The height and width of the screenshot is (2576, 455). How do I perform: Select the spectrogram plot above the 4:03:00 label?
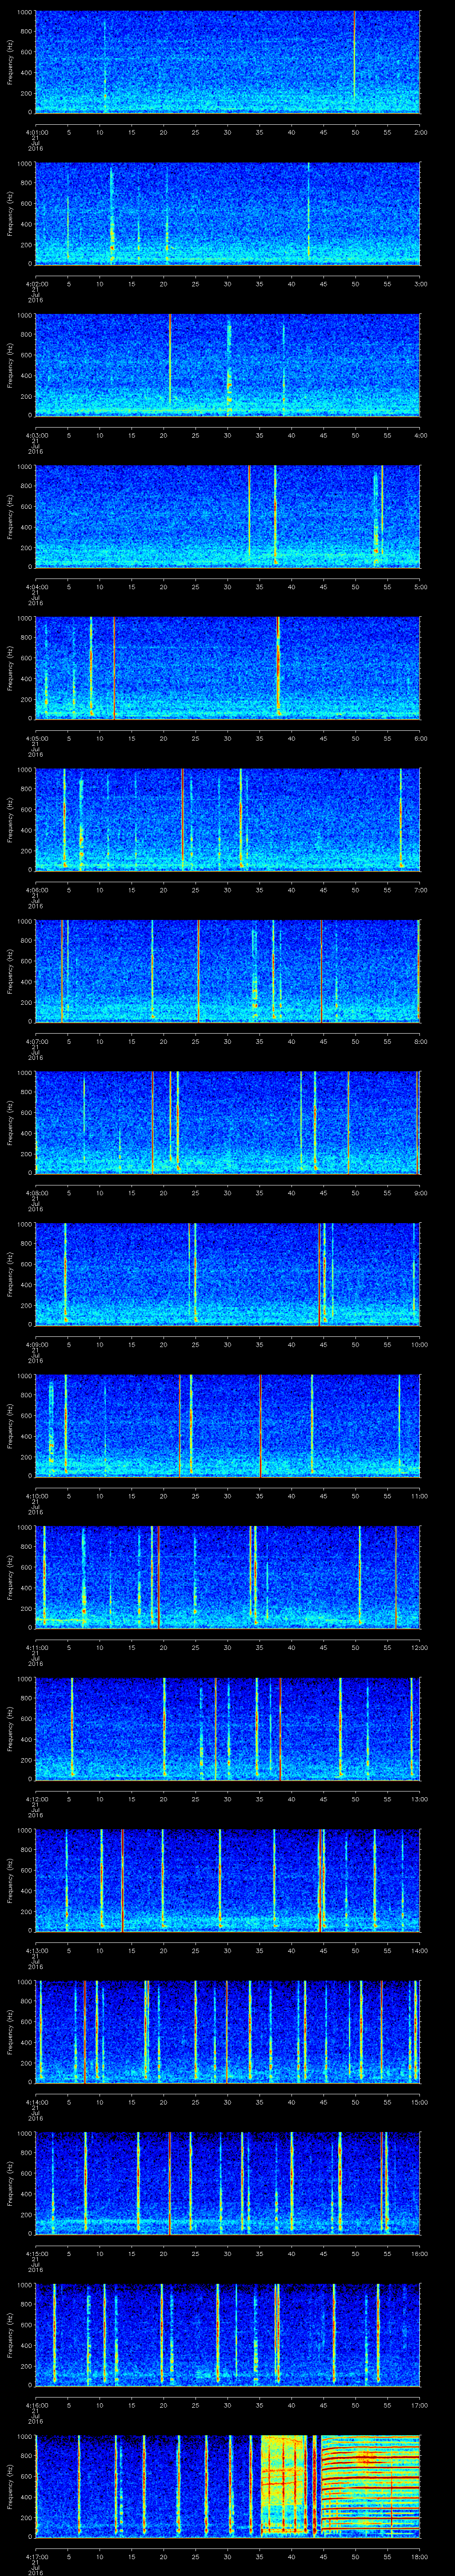(x=227, y=365)
